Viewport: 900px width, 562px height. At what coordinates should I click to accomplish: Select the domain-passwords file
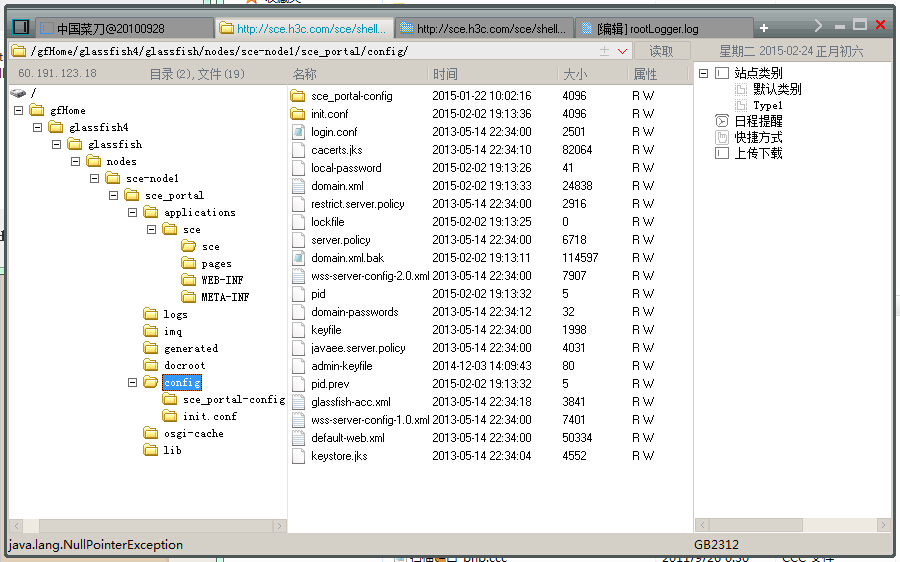(x=355, y=312)
